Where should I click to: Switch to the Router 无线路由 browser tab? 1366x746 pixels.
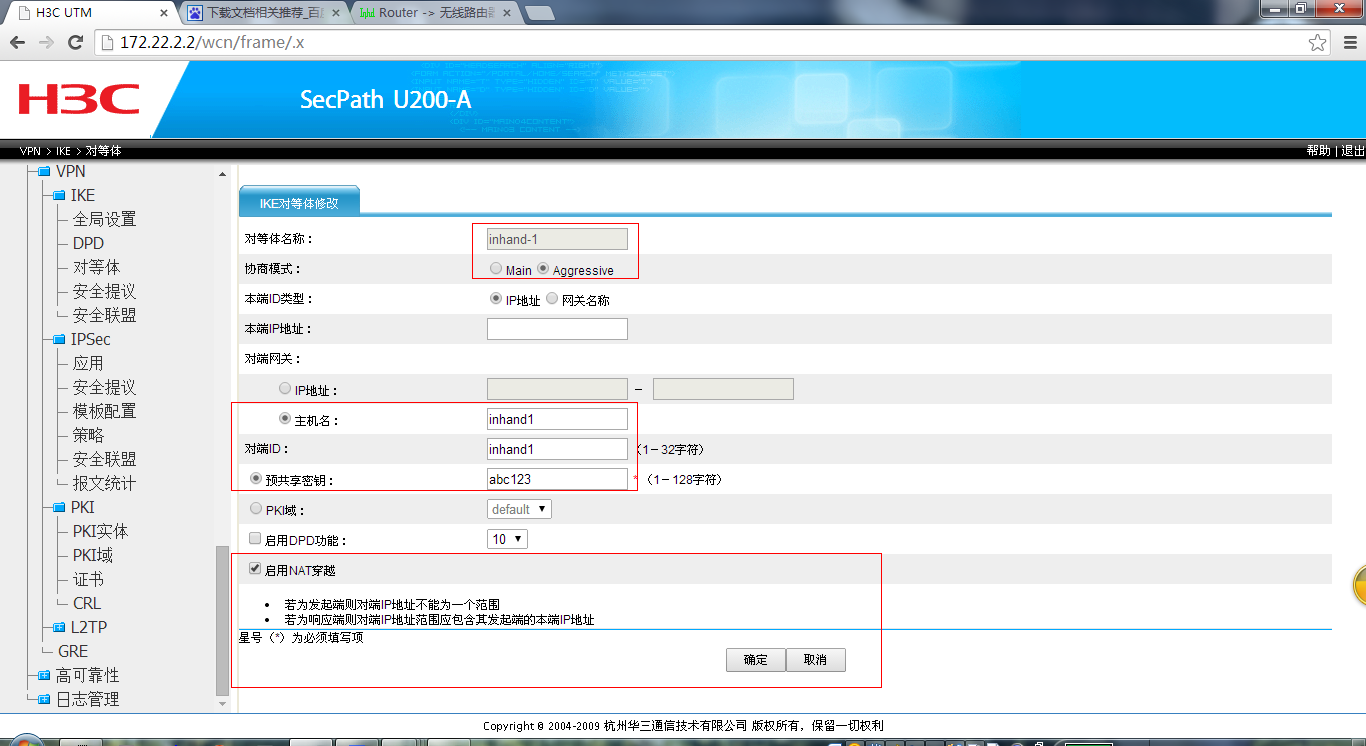(435, 13)
